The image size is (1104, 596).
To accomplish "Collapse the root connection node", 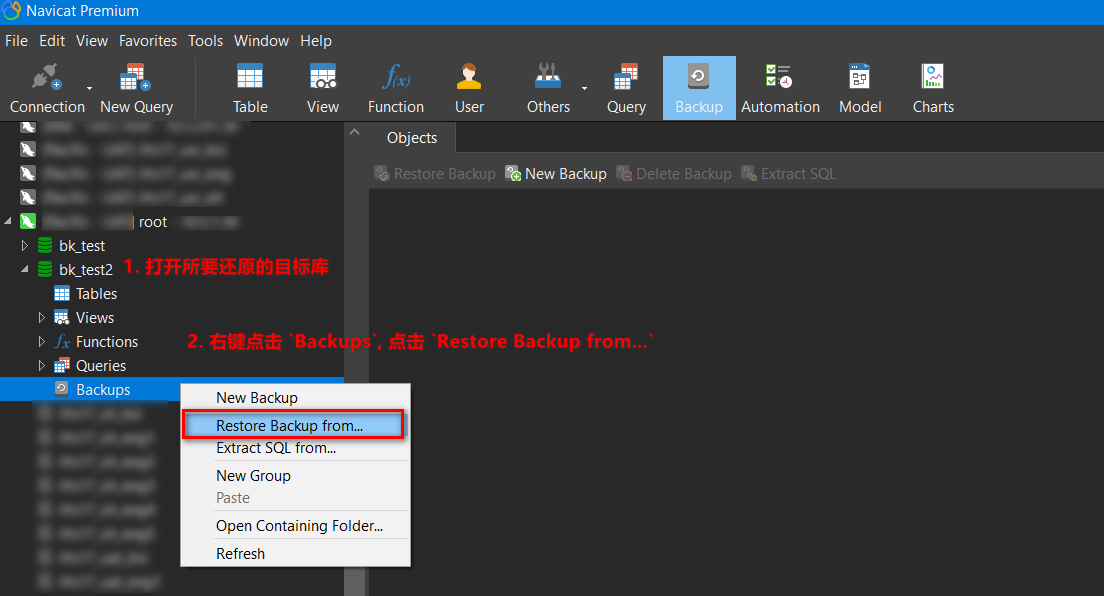I will pyautogui.click(x=8, y=221).
